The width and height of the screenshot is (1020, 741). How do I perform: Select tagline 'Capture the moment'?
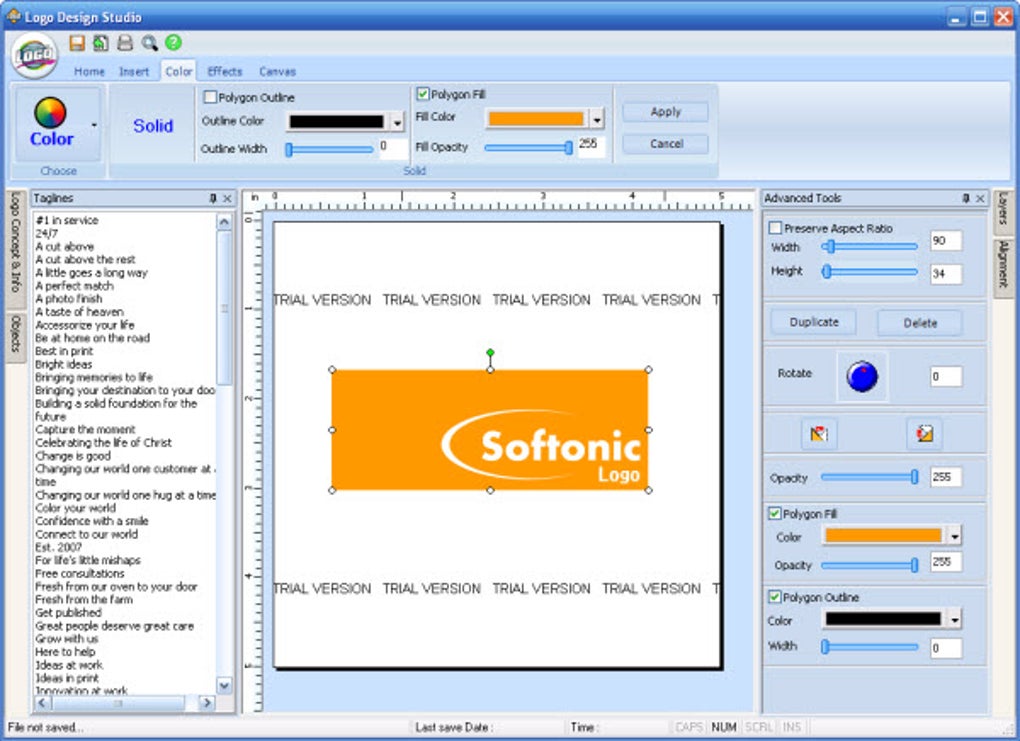[85, 429]
